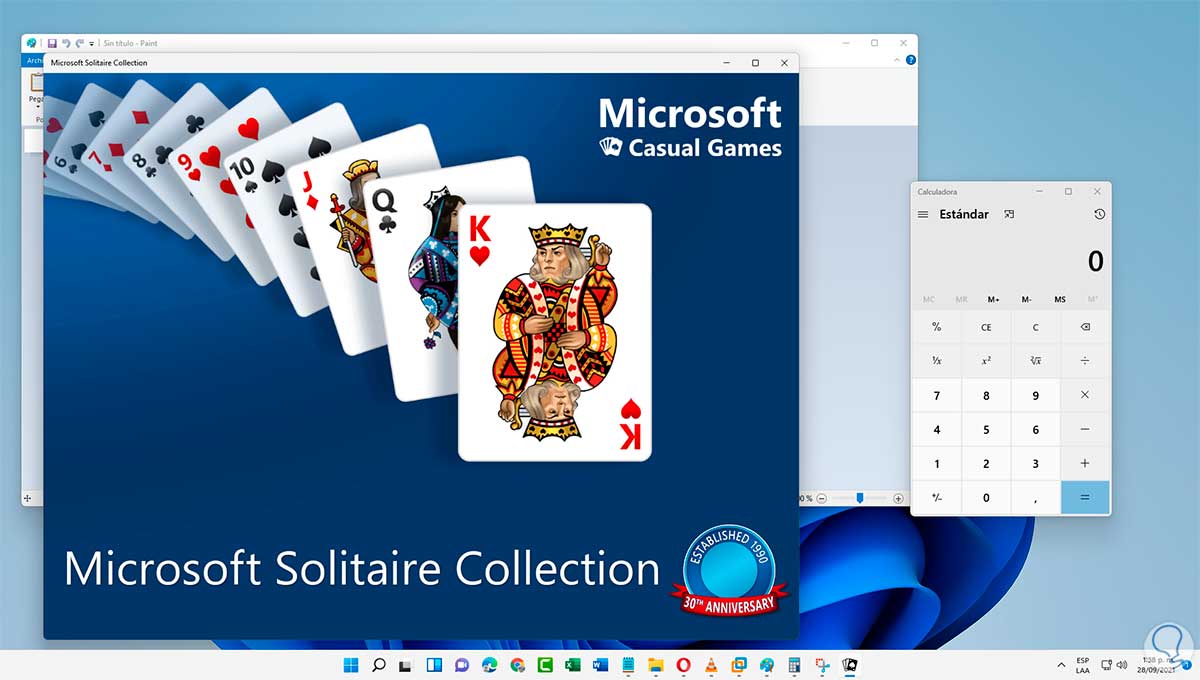Click the Estándar mode title in Calculator
1200x680 pixels.
[964, 214]
